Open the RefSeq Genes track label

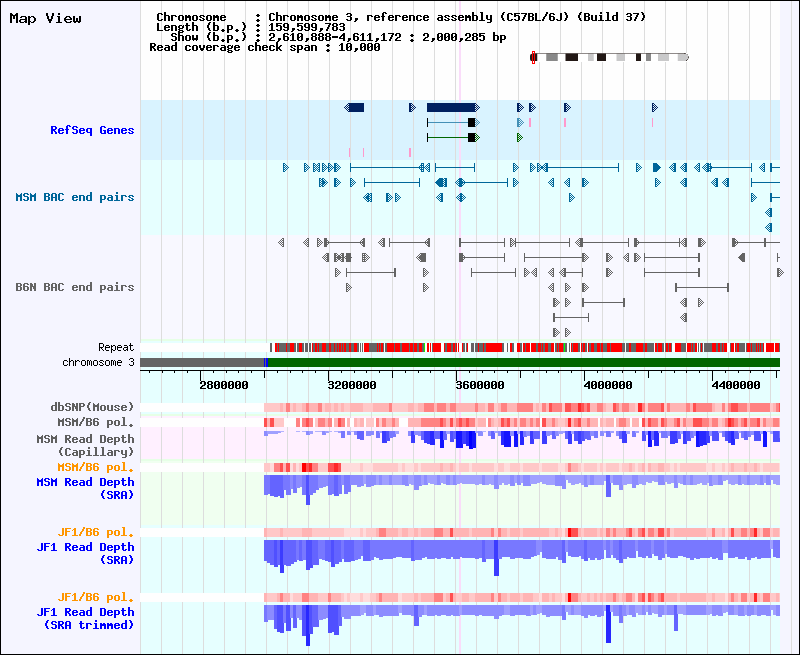[x=92, y=130]
